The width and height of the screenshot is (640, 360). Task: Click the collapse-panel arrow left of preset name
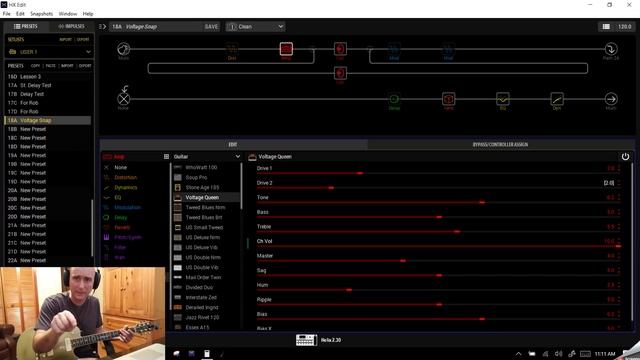tap(102, 27)
